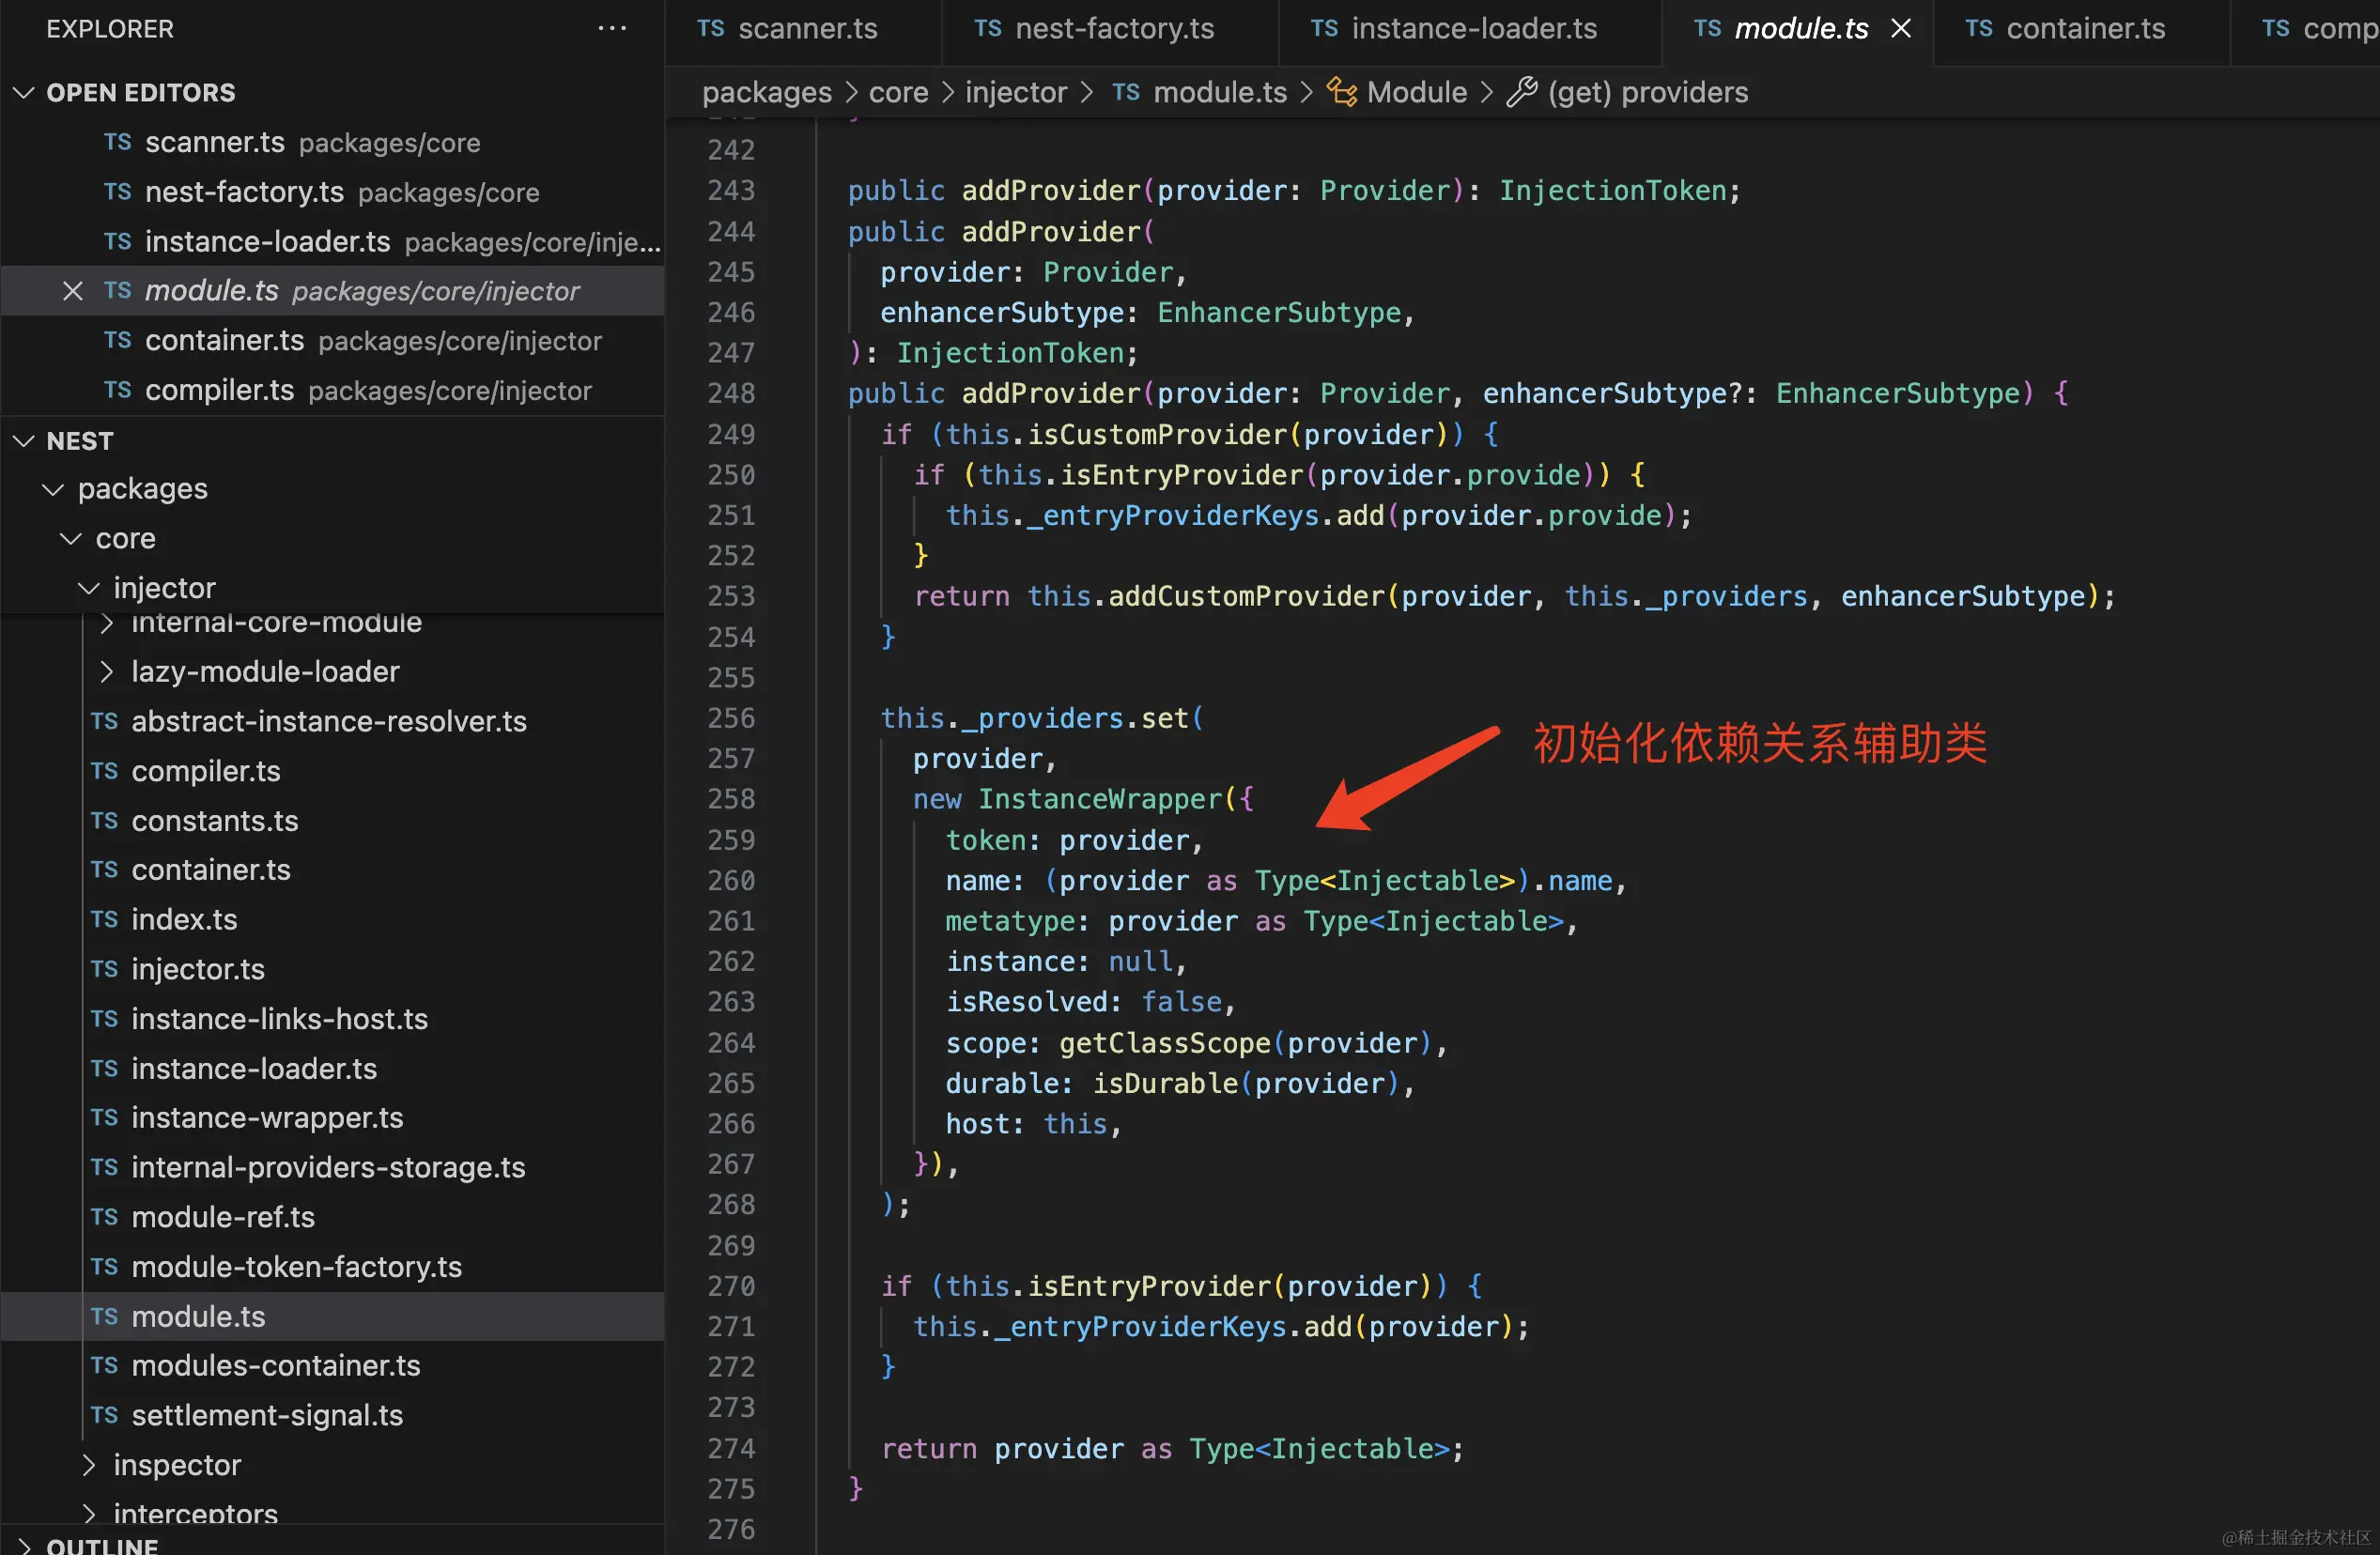The height and width of the screenshot is (1555, 2380).
Task: Close module.ts in Open Editors list
Action: point(72,291)
